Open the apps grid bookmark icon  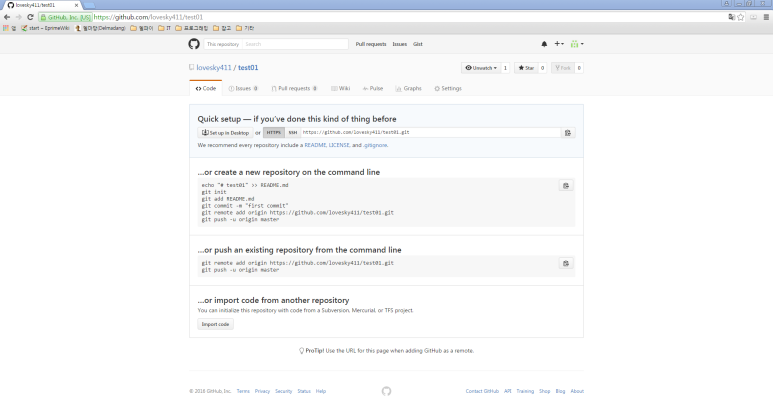[6, 28]
